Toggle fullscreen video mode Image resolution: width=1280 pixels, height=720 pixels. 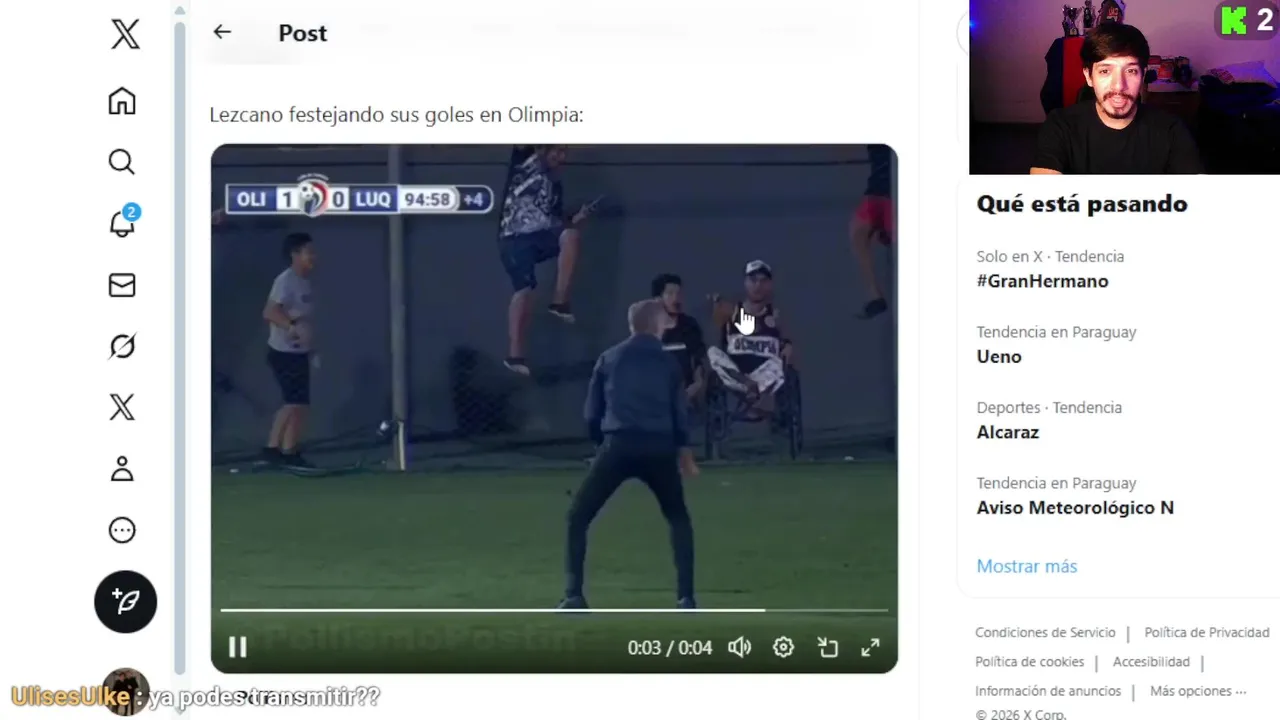click(x=871, y=647)
